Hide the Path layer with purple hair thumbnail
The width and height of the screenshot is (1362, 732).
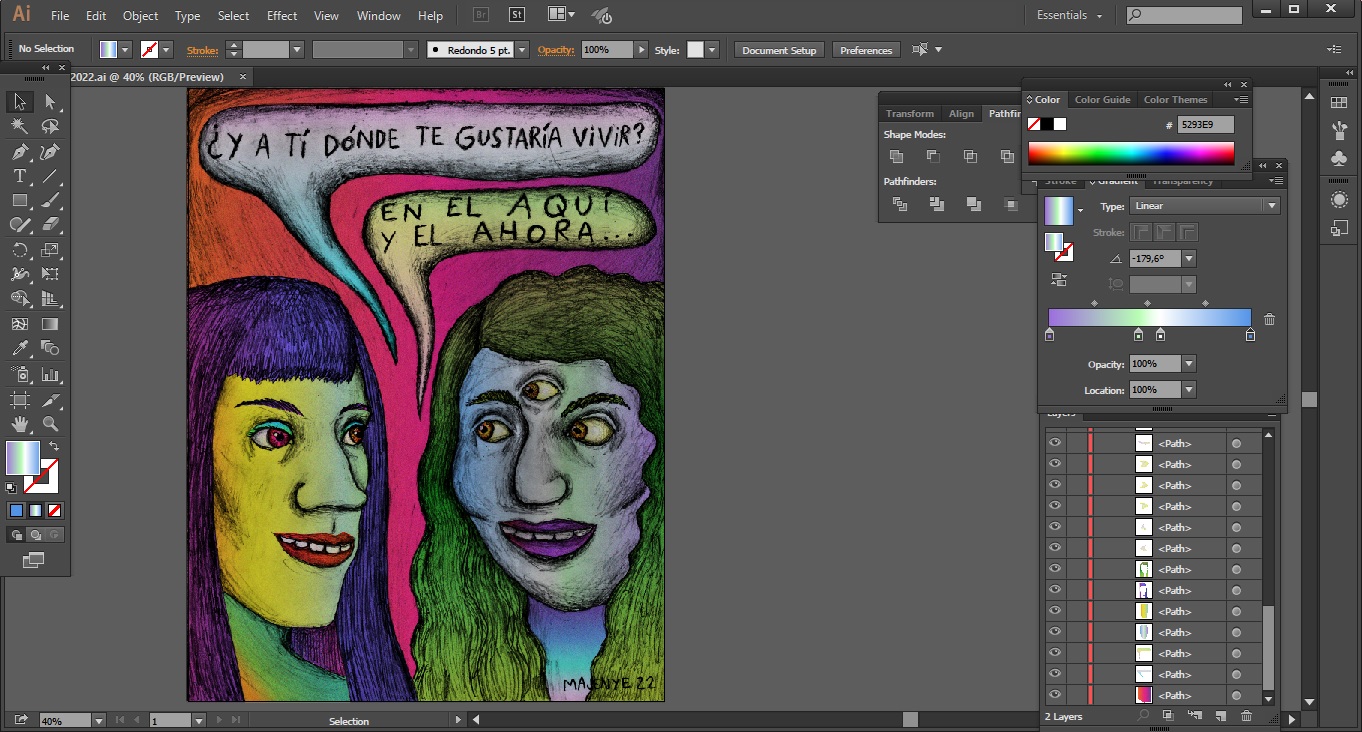point(1054,590)
